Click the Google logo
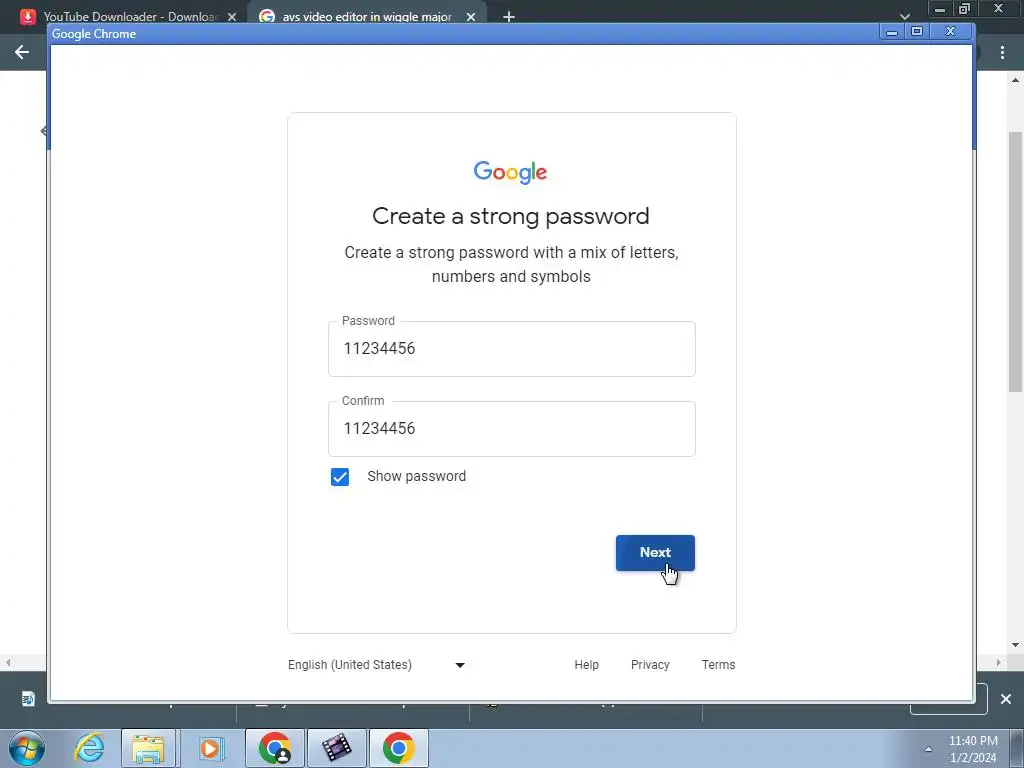Viewport: 1024px width, 768px height. (511, 172)
